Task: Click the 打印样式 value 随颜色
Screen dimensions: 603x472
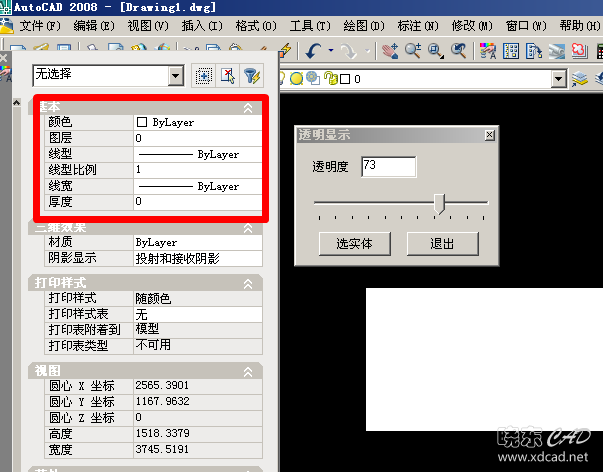Action: (x=198, y=299)
